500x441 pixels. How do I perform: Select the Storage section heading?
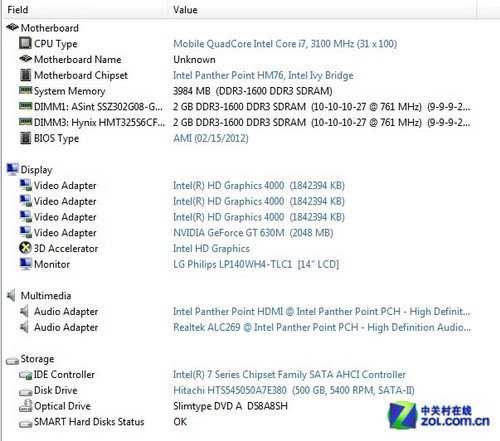(x=37, y=359)
